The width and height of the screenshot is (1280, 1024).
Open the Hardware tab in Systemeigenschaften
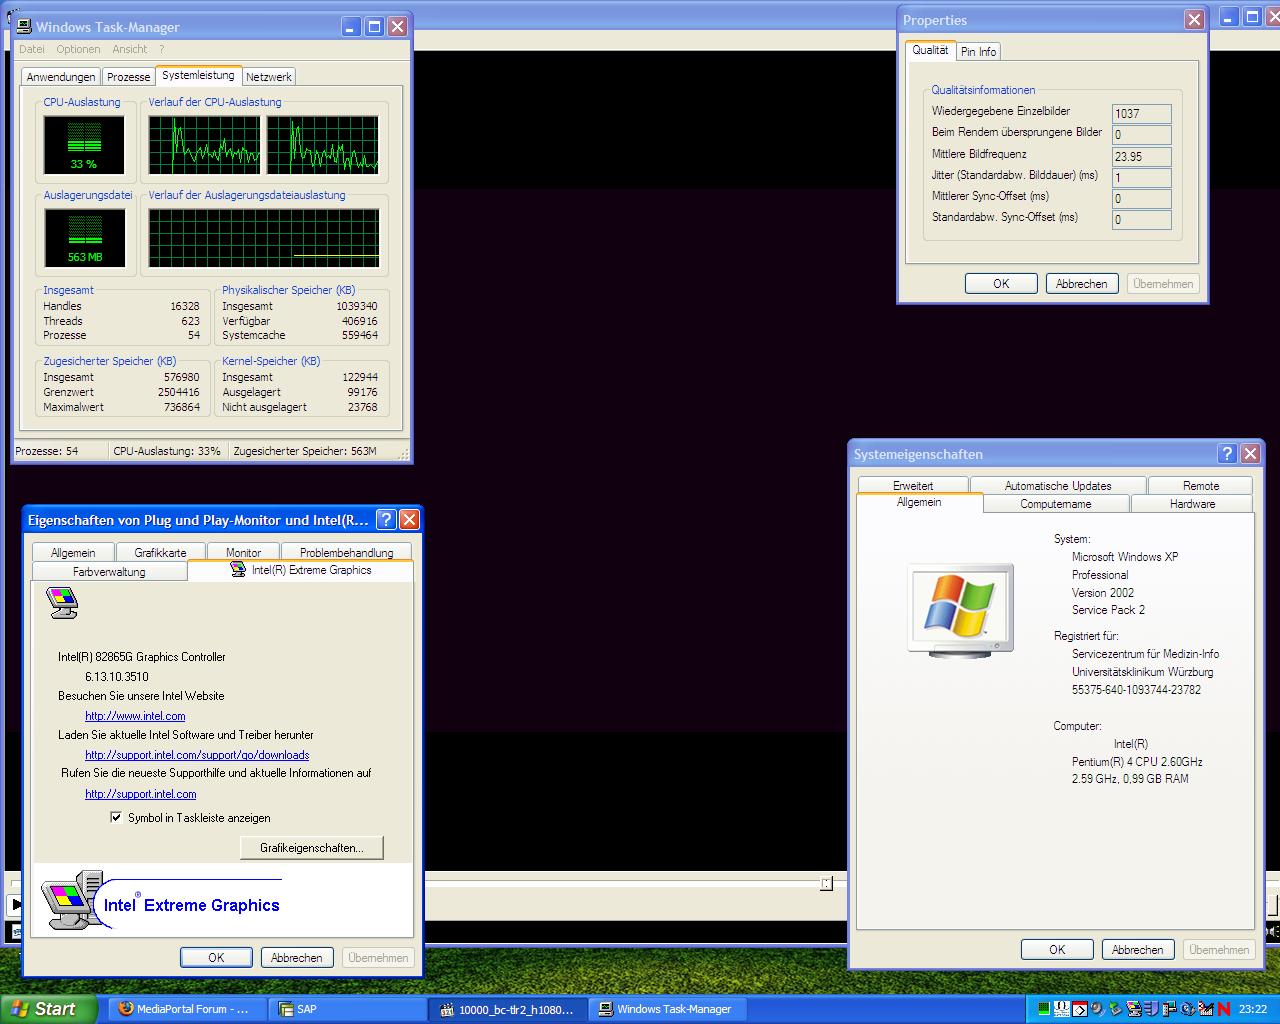pyautogui.click(x=1192, y=504)
